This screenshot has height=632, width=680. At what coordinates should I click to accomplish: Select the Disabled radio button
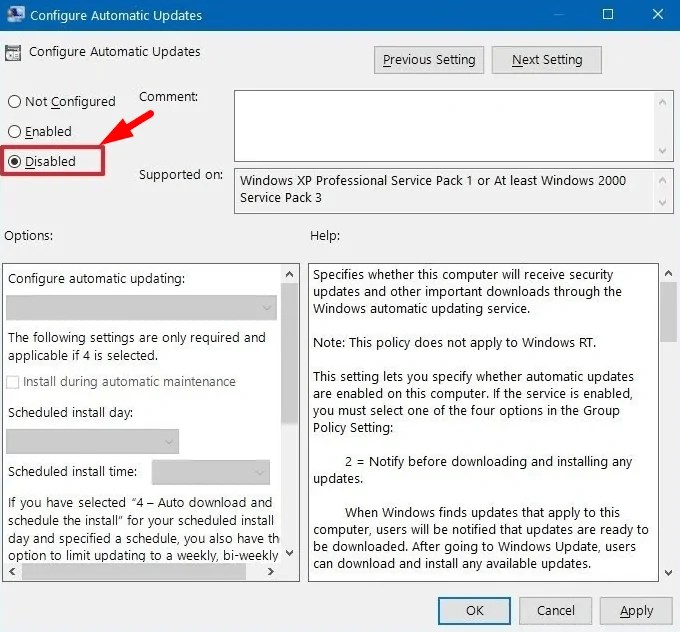tap(14, 161)
